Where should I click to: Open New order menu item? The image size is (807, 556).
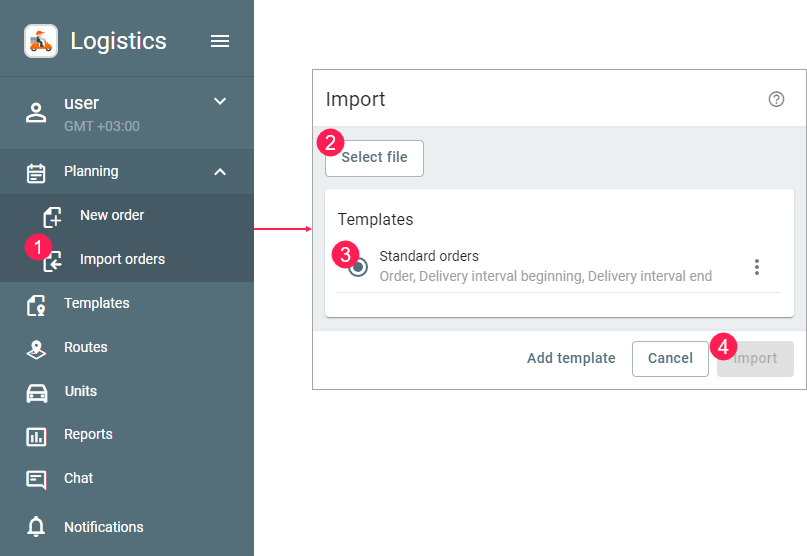[112, 215]
